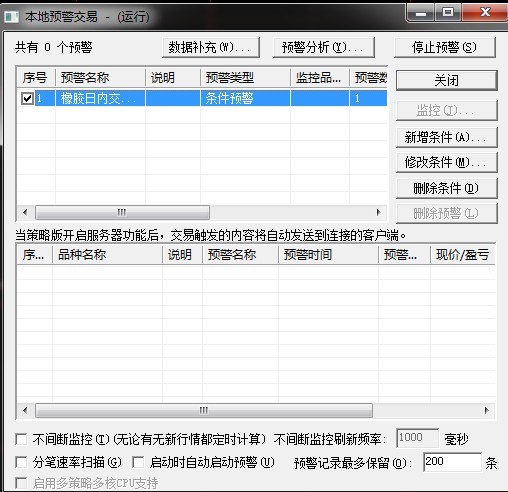
Task: Click the 本地预警交易 window title icon
Action: [x=11, y=16]
